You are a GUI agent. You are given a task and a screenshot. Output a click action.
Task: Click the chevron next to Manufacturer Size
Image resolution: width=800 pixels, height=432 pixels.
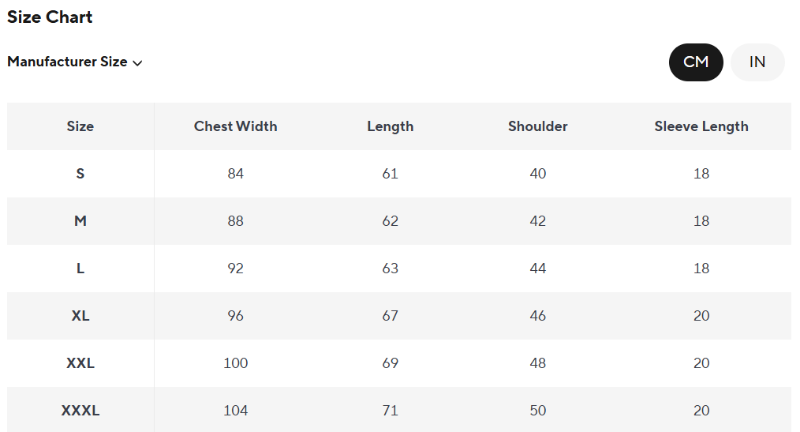137,63
